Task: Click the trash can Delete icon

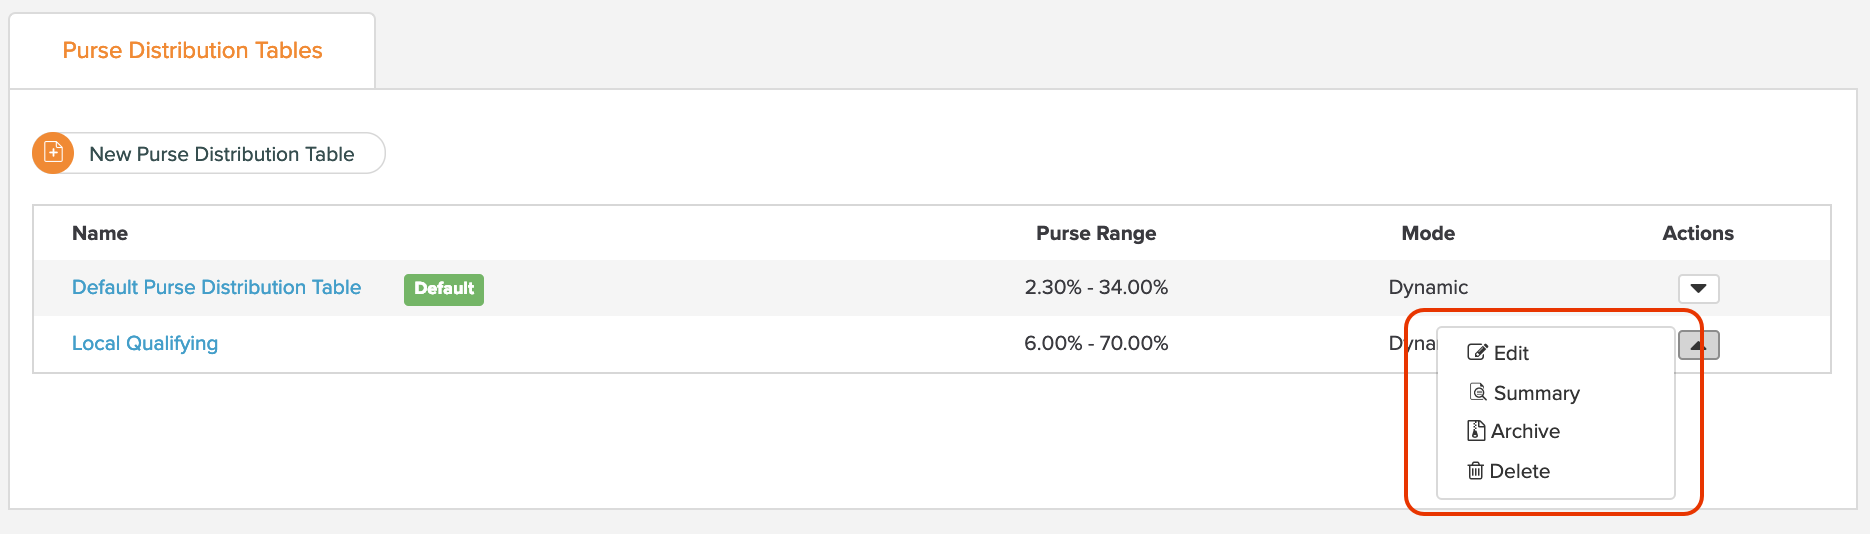Action: 1475,471
